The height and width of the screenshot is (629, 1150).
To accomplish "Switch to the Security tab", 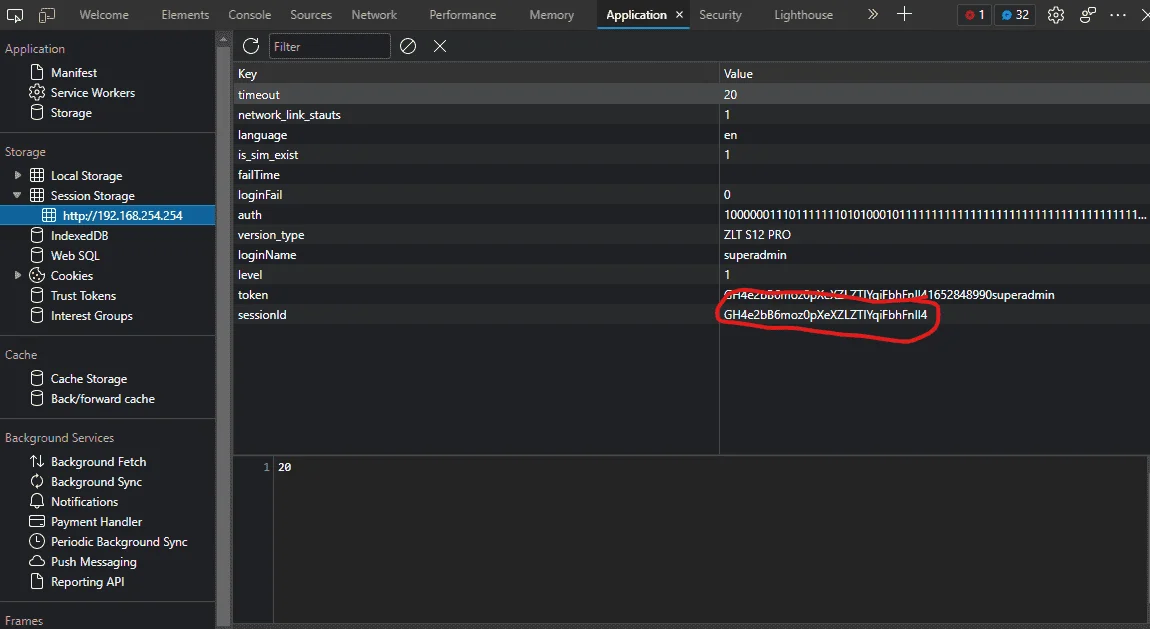I will [x=720, y=15].
